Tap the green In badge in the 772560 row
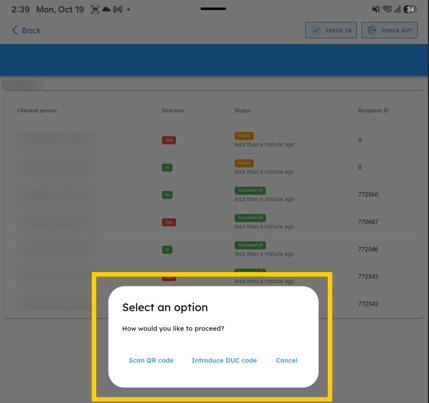The width and height of the screenshot is (429, 403). pyautogui.click(x=167, y=195)
